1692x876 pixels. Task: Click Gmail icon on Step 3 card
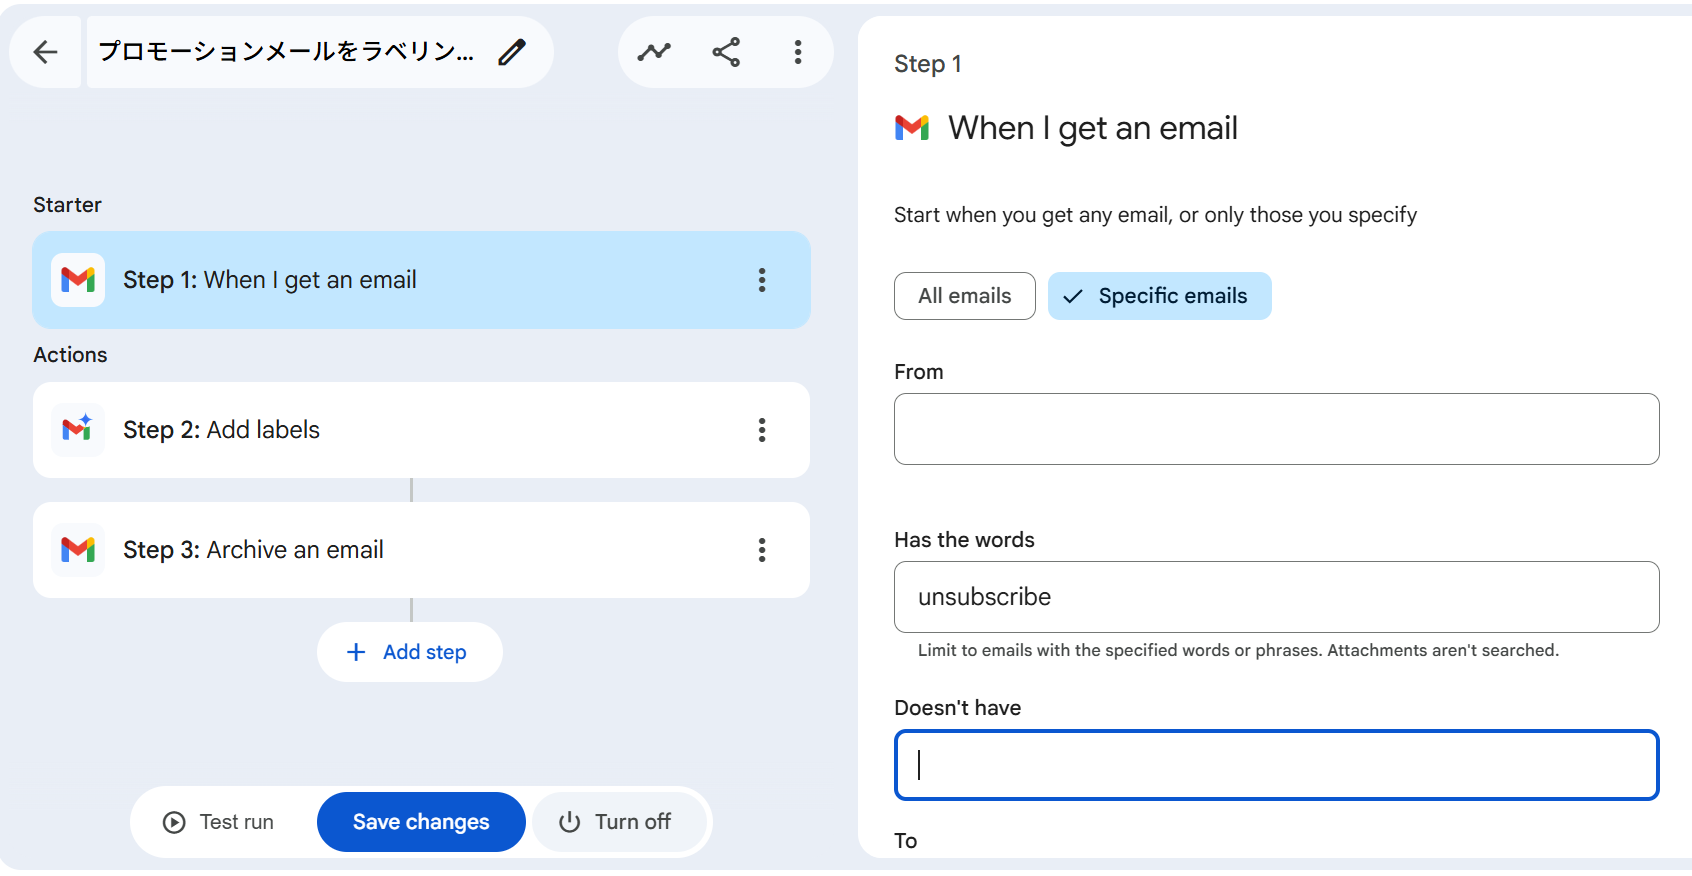[x=78, y=550]
